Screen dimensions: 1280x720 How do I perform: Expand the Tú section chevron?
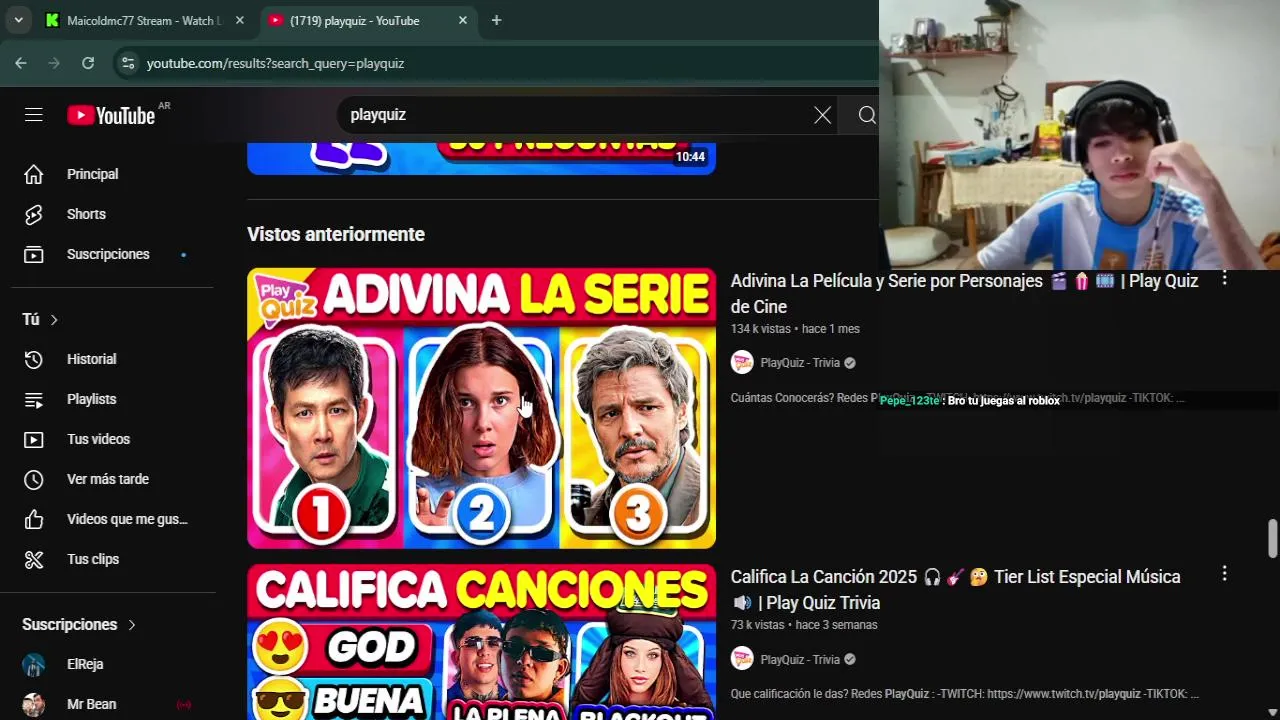coord(54,319)
